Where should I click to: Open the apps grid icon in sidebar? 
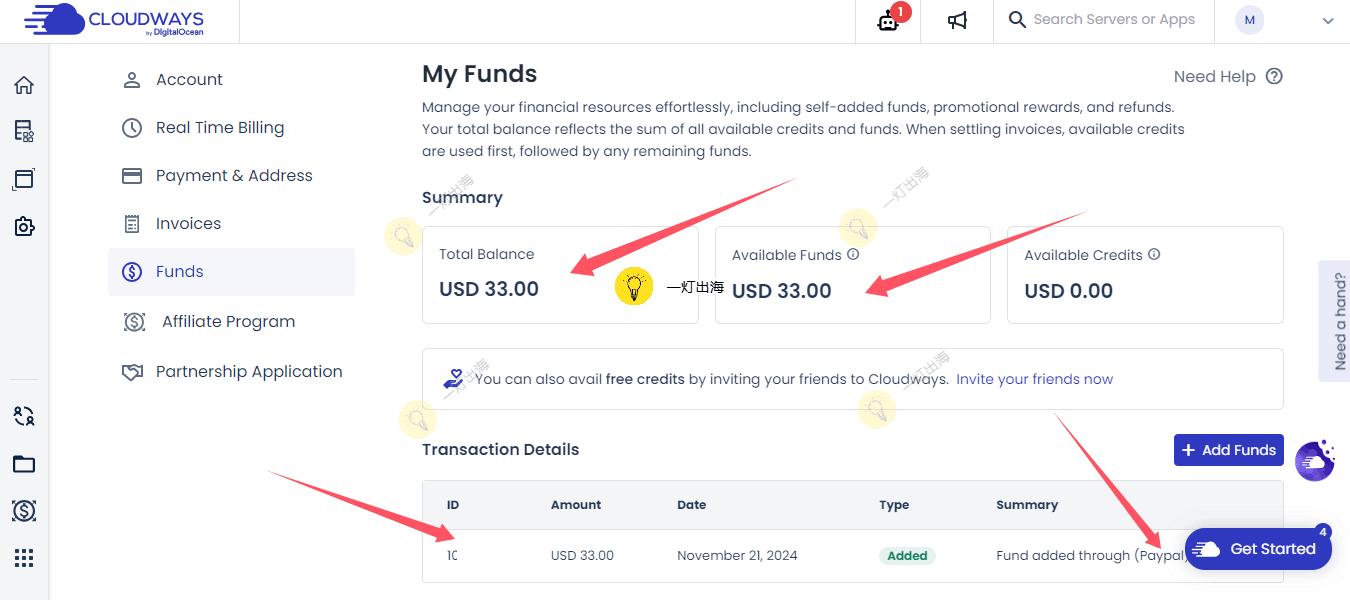(24, 558)
